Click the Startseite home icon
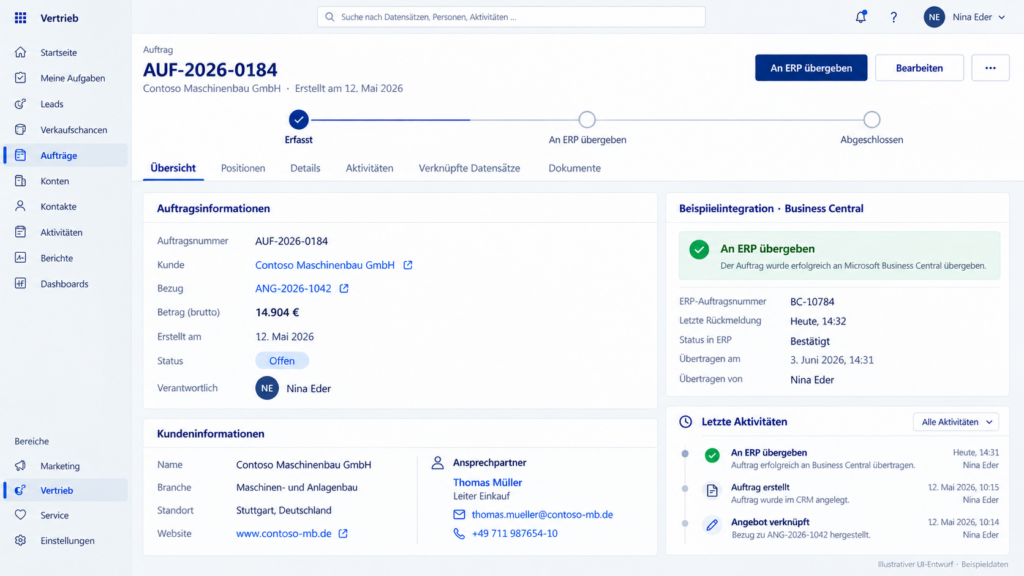This screenshot has width=1024, height=576. [x=20, y=52]
